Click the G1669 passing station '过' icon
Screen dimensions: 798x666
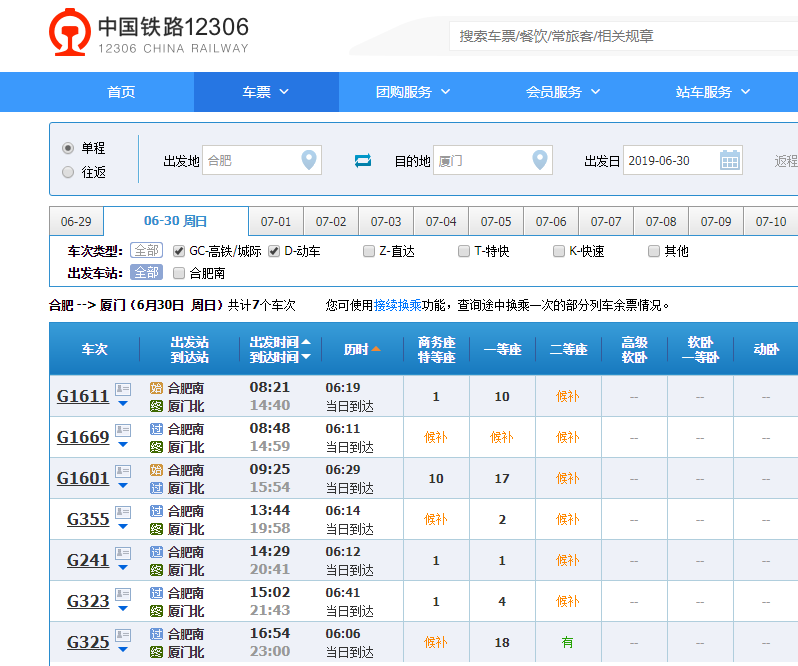pos(156,429)
